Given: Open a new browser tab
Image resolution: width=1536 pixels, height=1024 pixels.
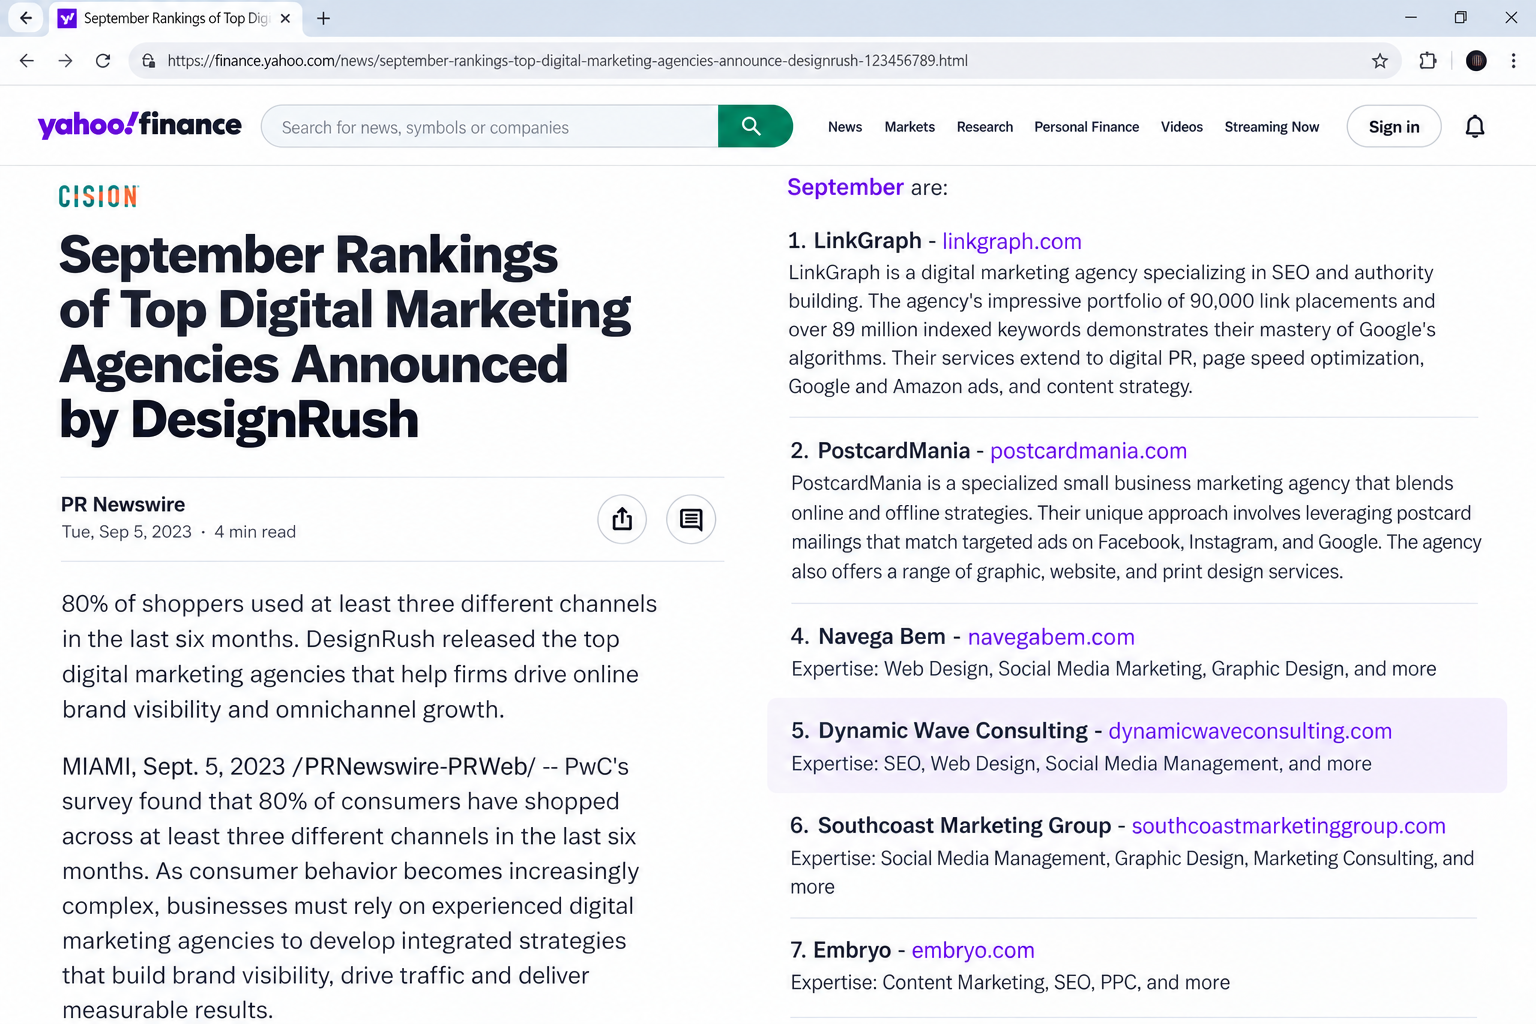Looking at the screenshot, I should click(x=323, y=18).
